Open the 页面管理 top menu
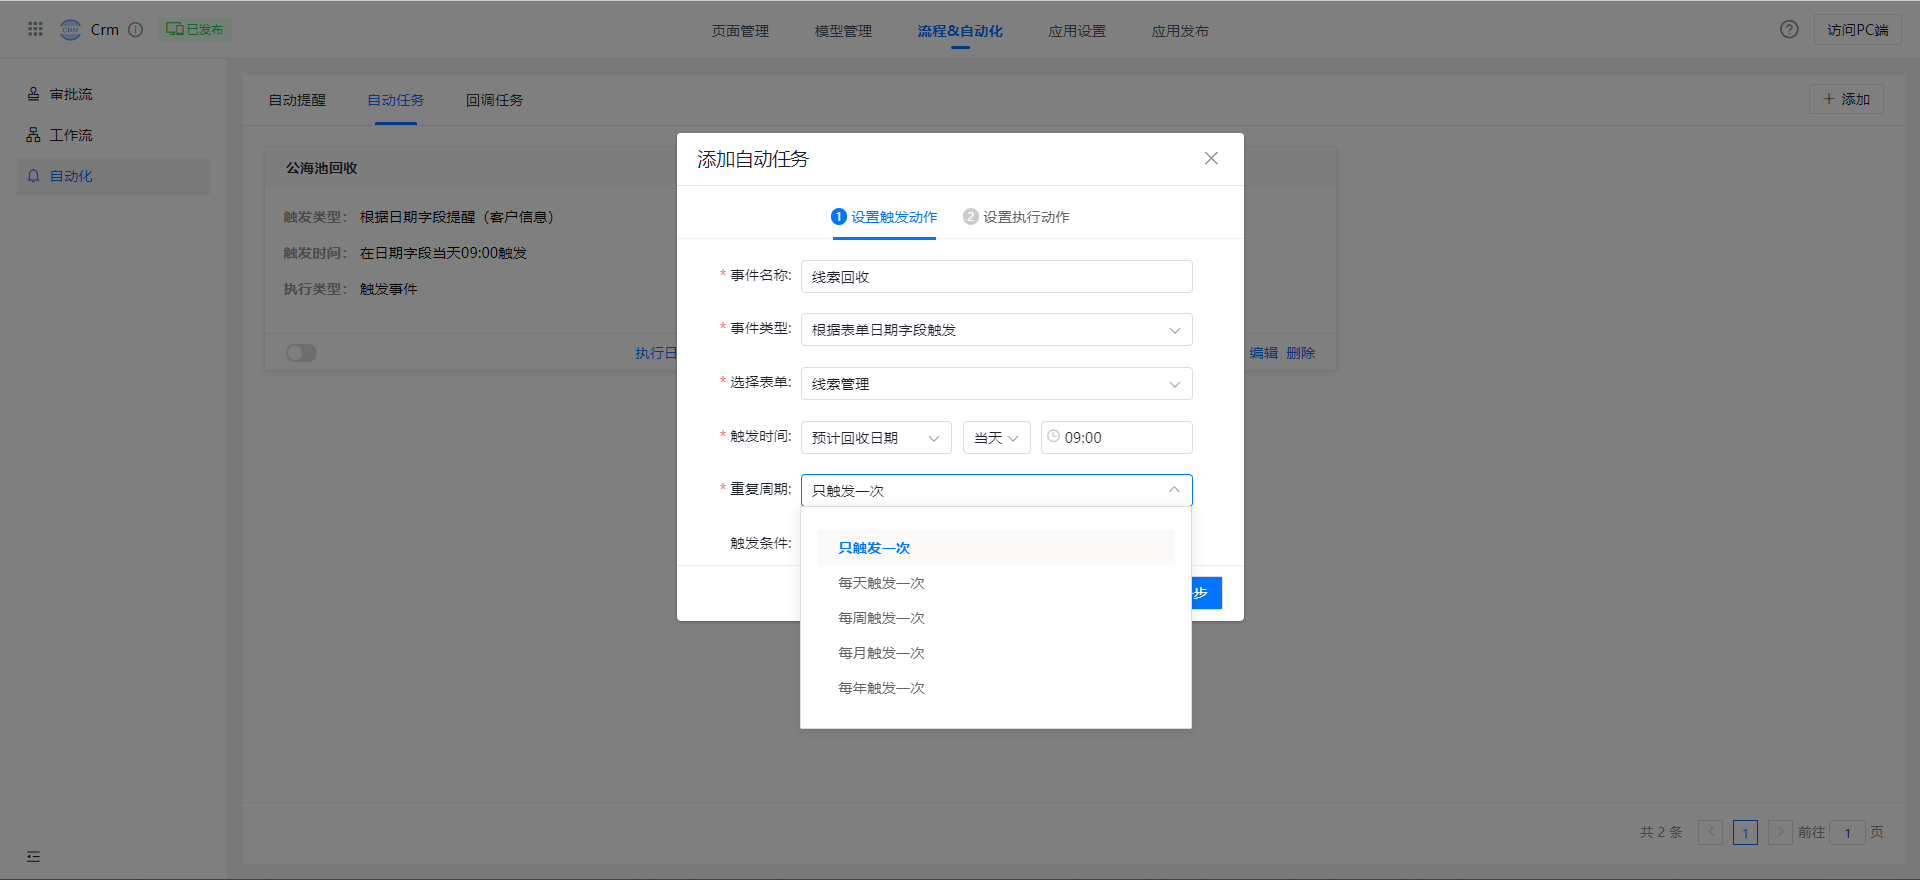Viewport: 1920px width, 880px height. coord(740,31)
